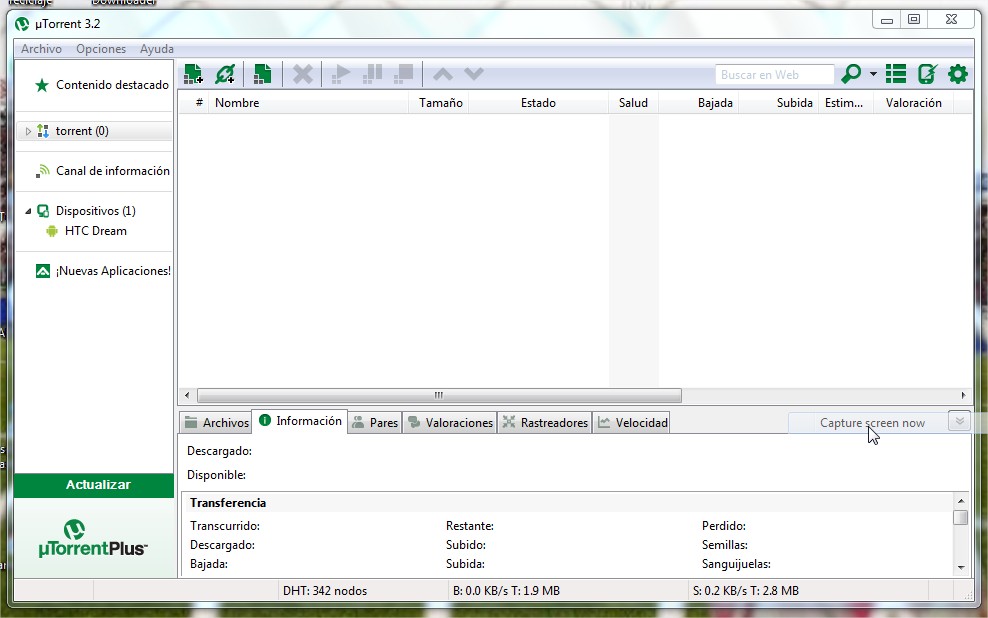Click the Add Torrent toolbar icon
The width and height of the screenshot is (988, 618).
(x=193, y=74)
